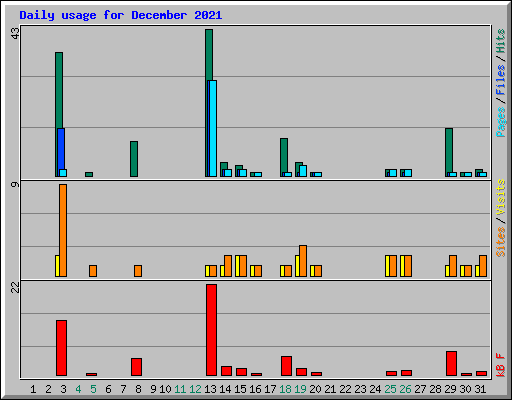This screenshot has height=400, width=512.
Task: Click green weekend day label "18"
Action: [x=285, y=389]
